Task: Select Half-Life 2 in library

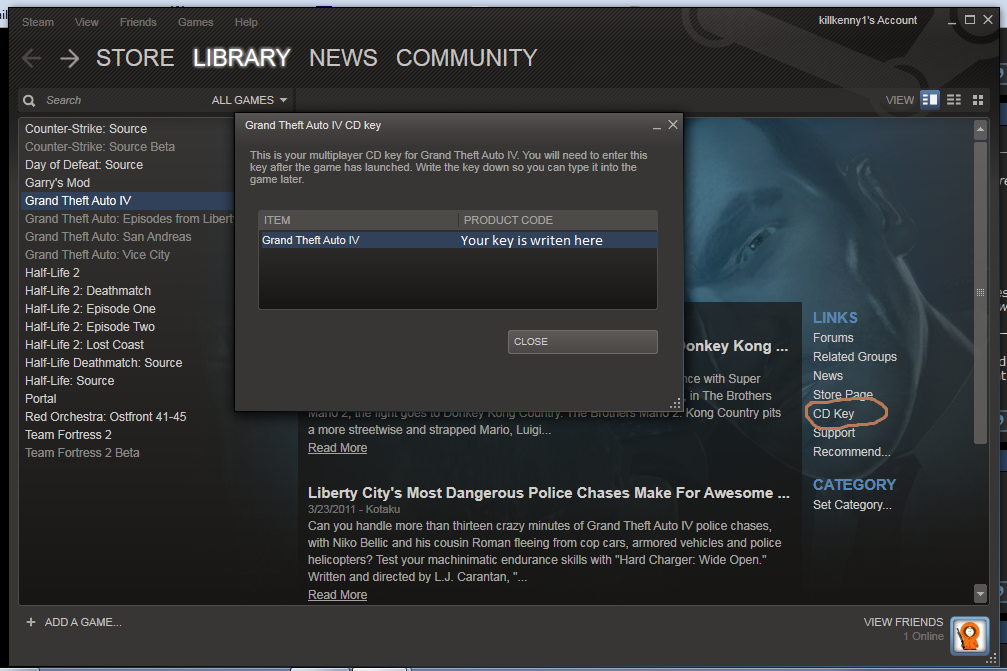Action: (52, 272)
